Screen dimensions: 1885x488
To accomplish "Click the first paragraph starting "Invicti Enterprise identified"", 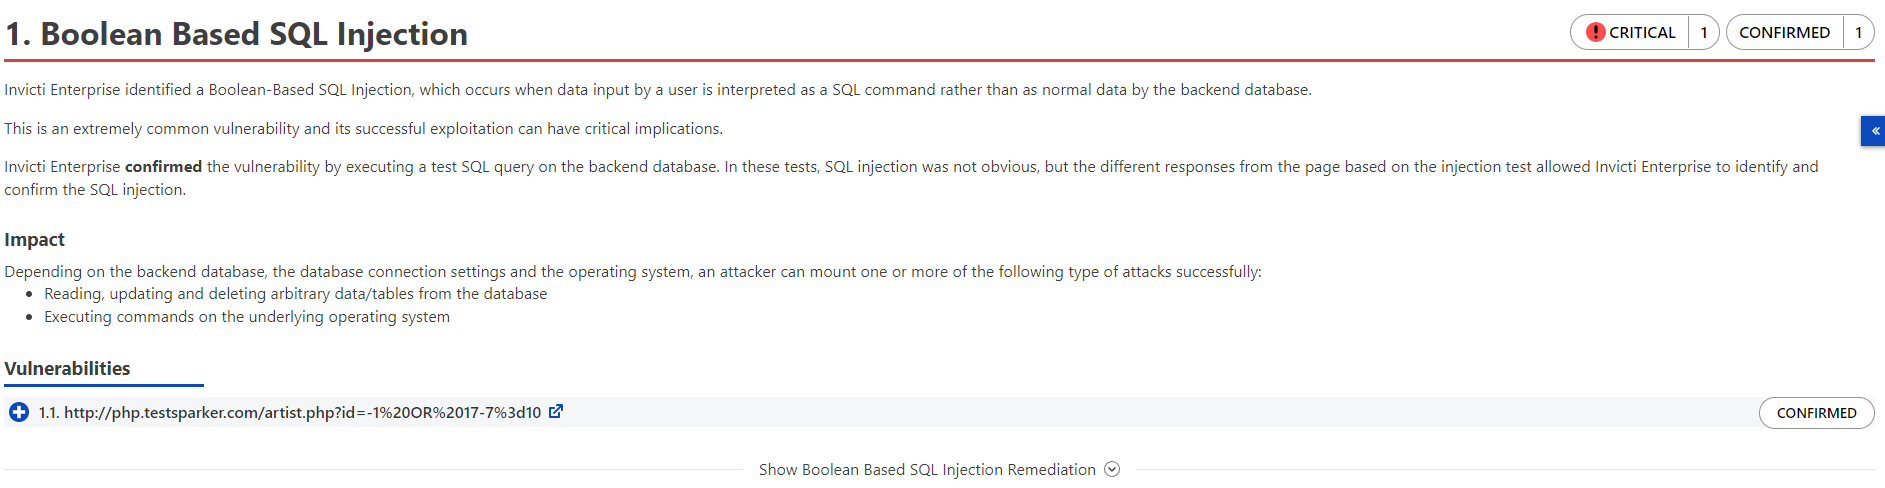I will pyautogui.click(x=657, y=89).
